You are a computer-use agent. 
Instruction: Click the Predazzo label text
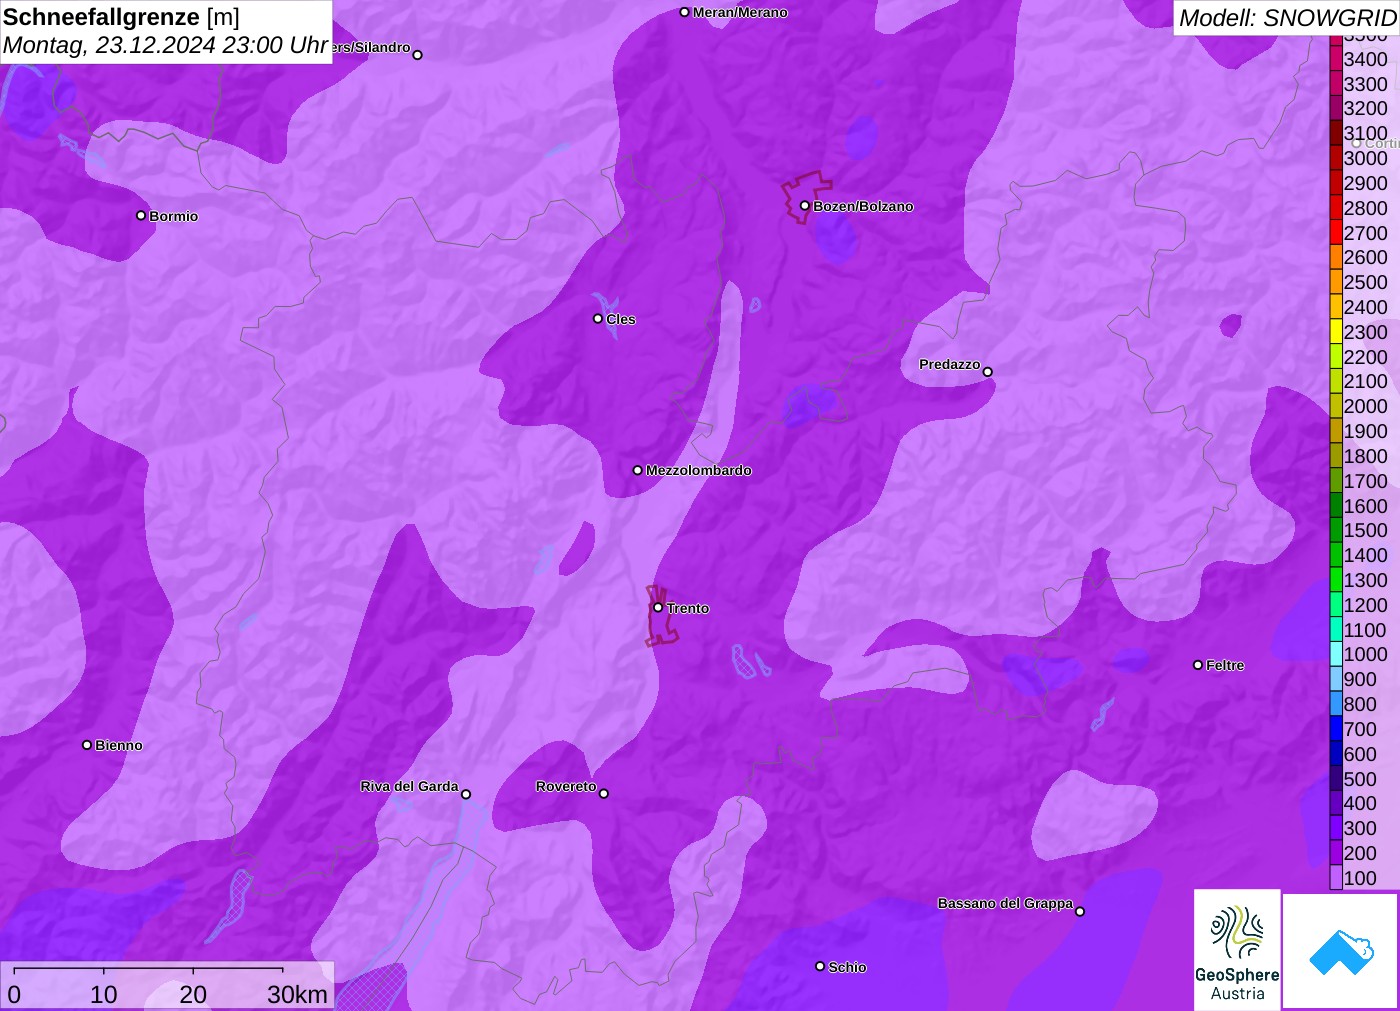coord(950,364)
